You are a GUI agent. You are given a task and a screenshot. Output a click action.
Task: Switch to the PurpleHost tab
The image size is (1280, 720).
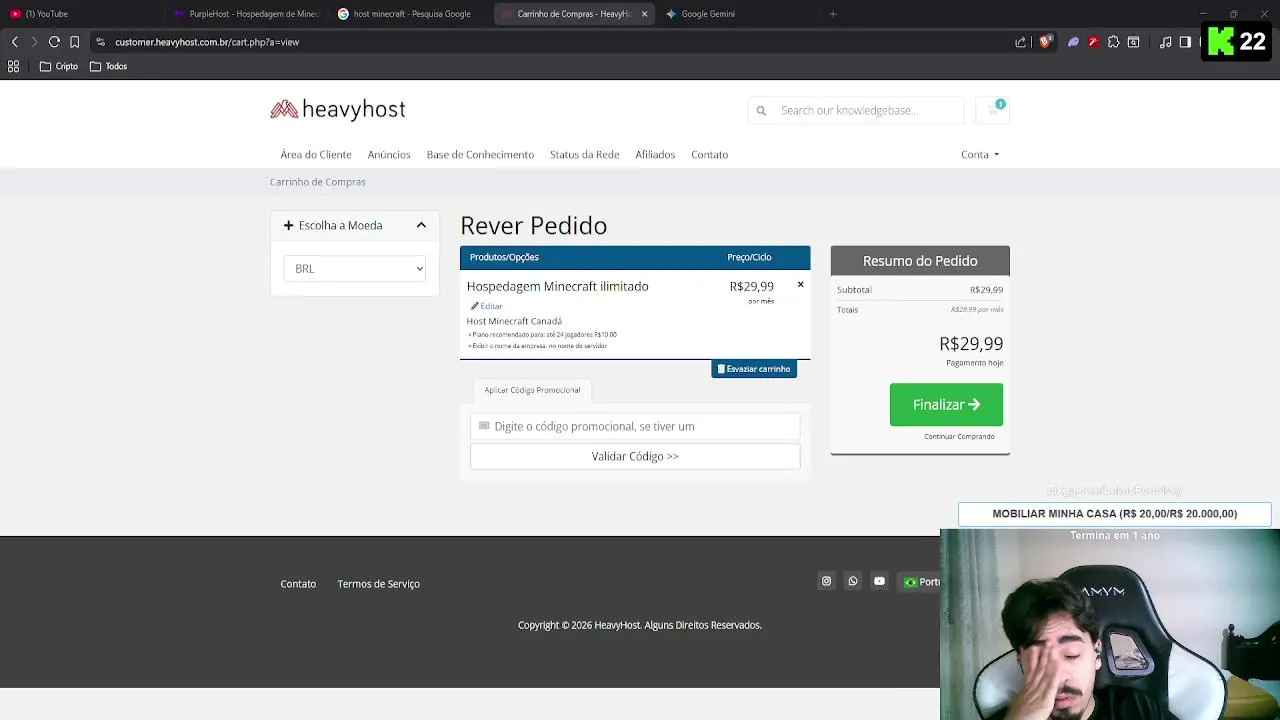pyautogui.click(x=246, y=14)
